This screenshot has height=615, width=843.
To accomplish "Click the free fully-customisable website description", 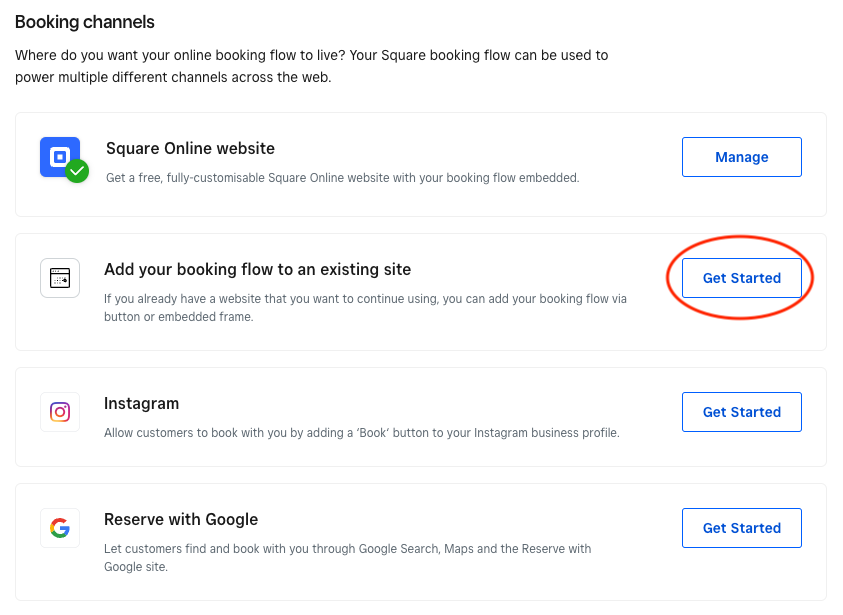I will click(342, 178).
